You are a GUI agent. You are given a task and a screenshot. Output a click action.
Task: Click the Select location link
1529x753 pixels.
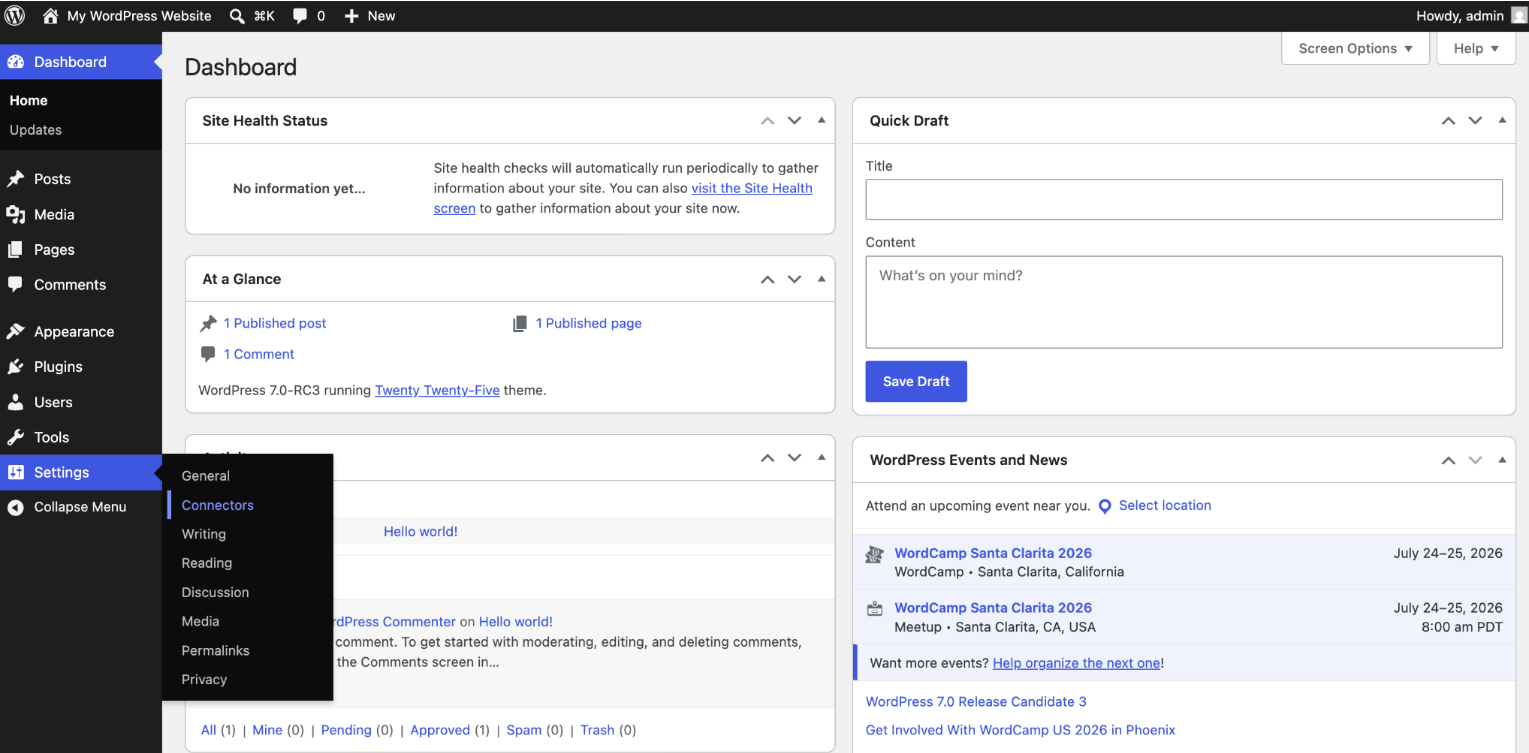pyautogui.click(x=1165, y=505)
